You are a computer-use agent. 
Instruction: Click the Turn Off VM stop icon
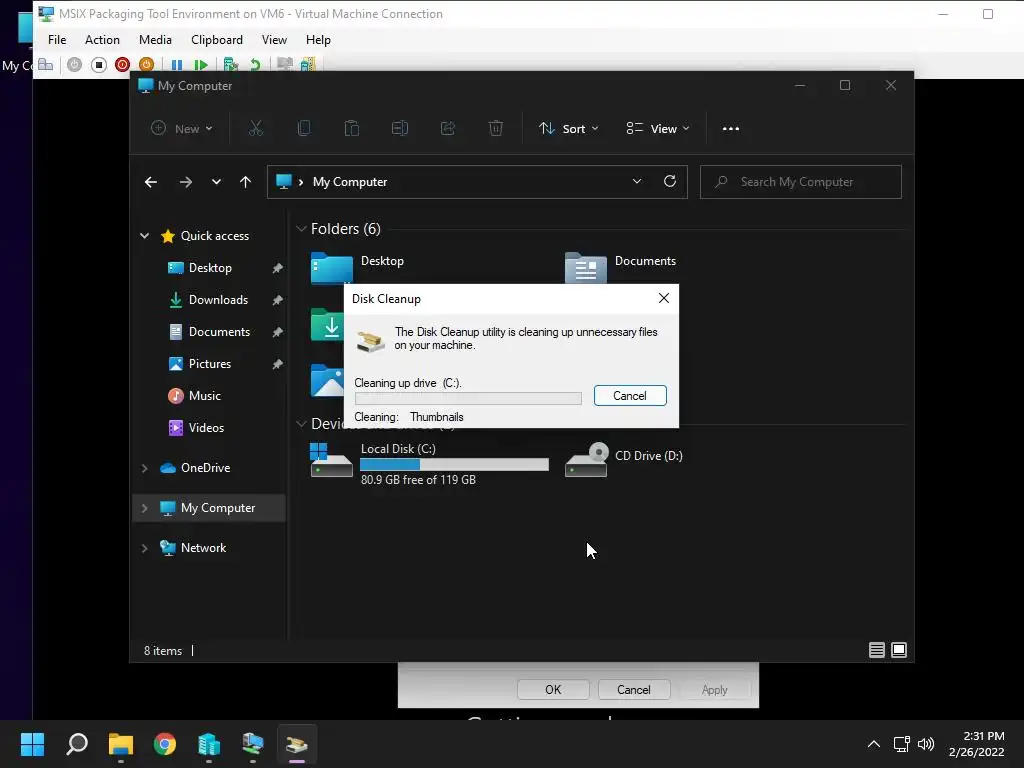pos(99,65)
